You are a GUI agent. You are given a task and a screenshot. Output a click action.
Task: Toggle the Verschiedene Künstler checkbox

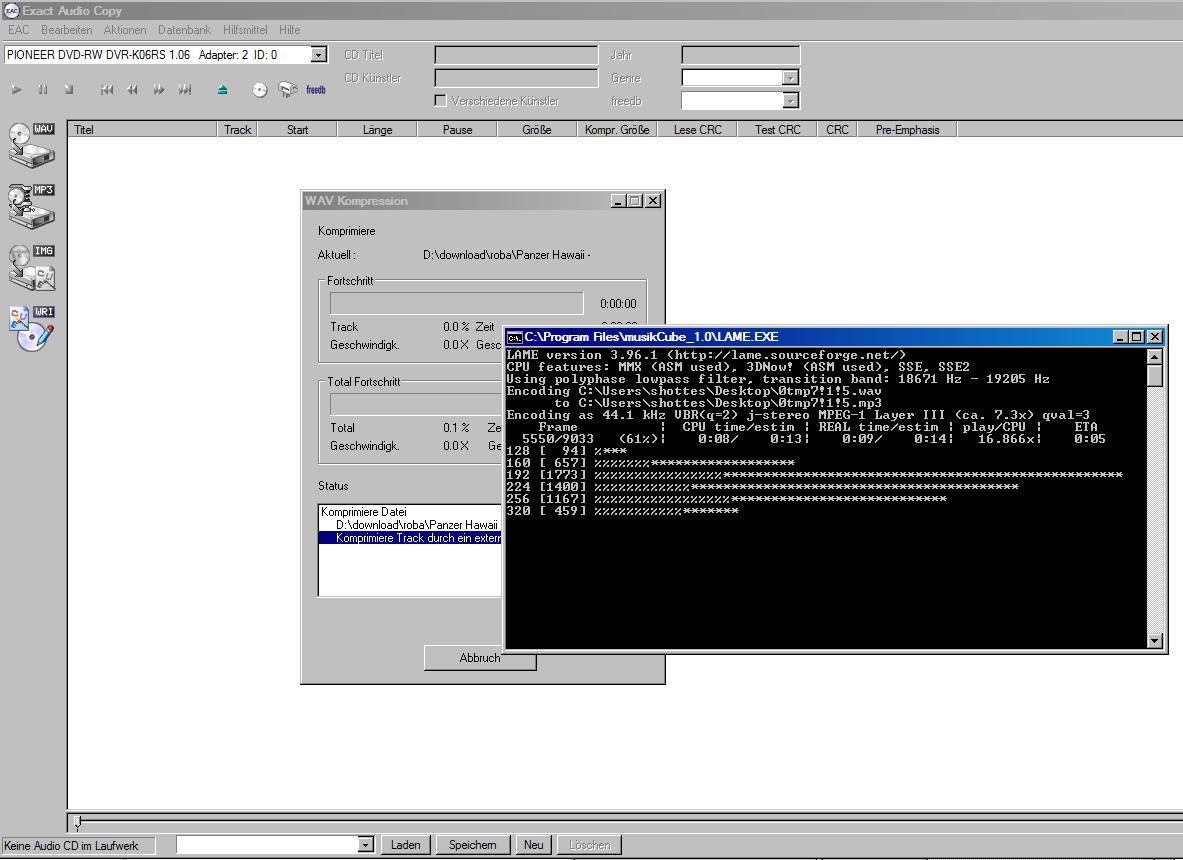[x=441, y=100]
